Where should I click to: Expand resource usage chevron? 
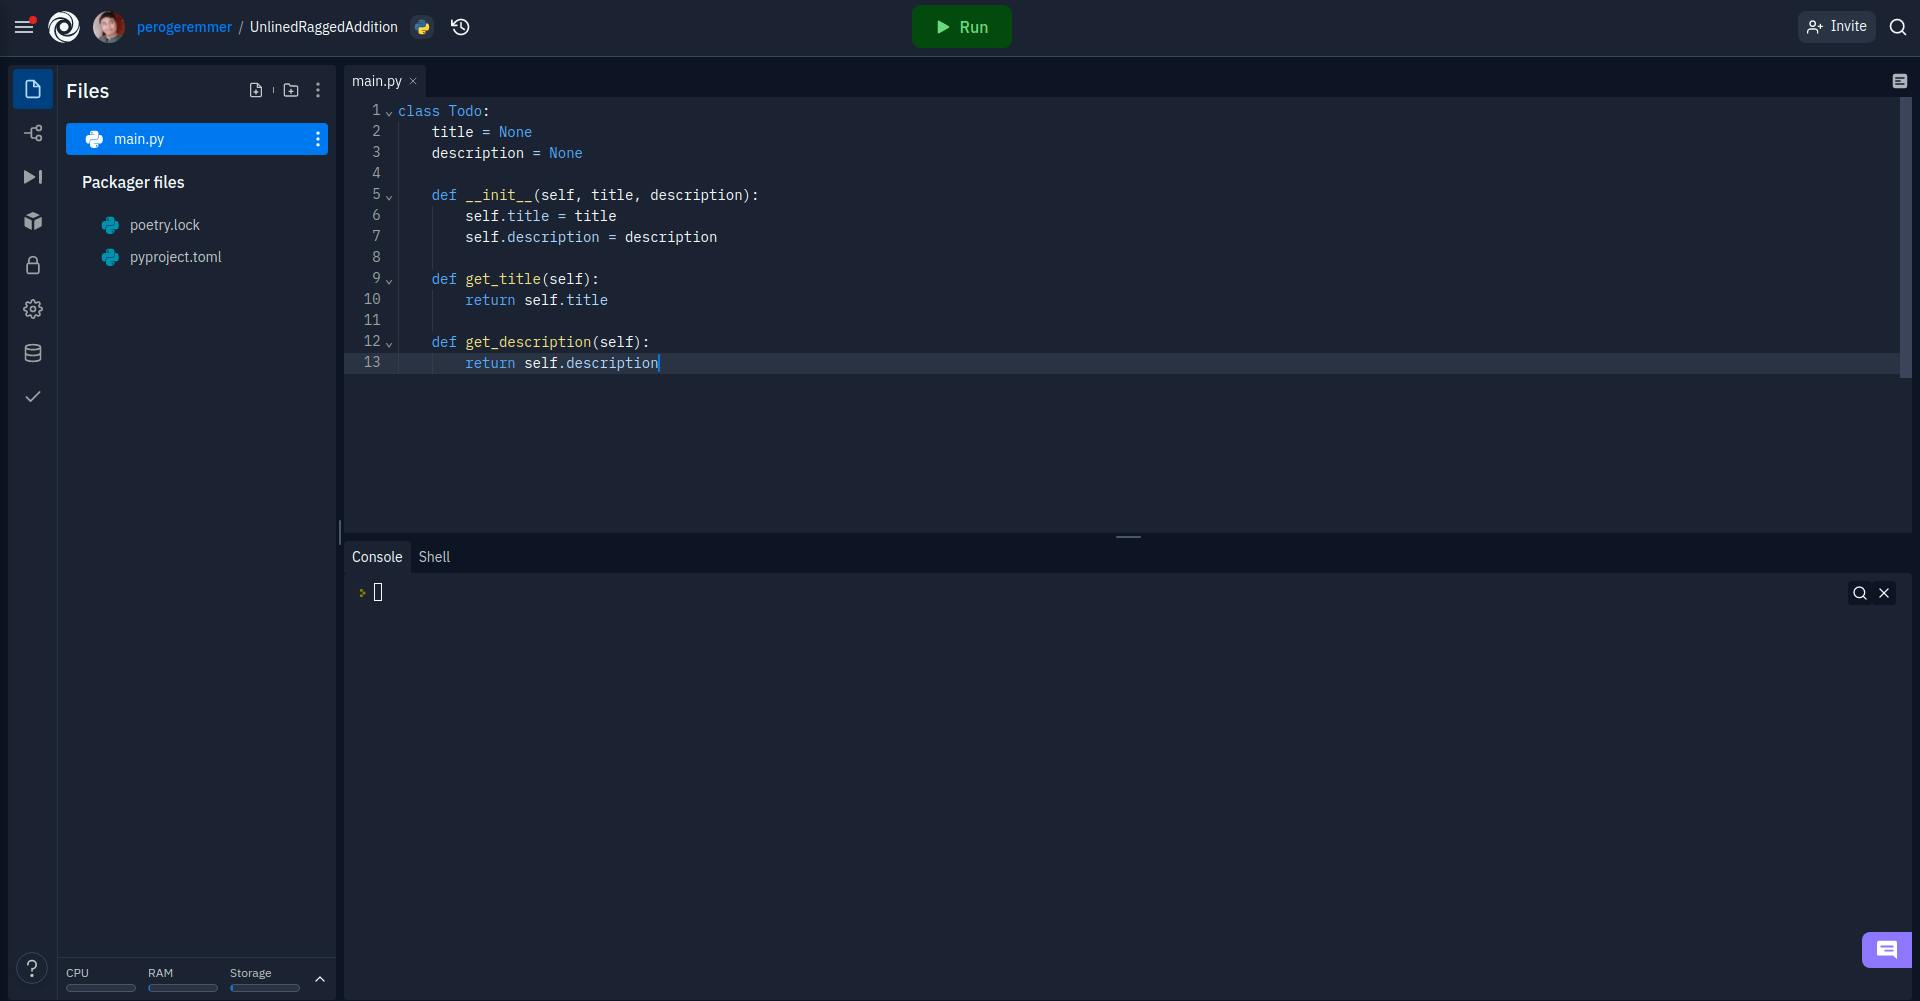pyautogui.click(x=320, y=979)
